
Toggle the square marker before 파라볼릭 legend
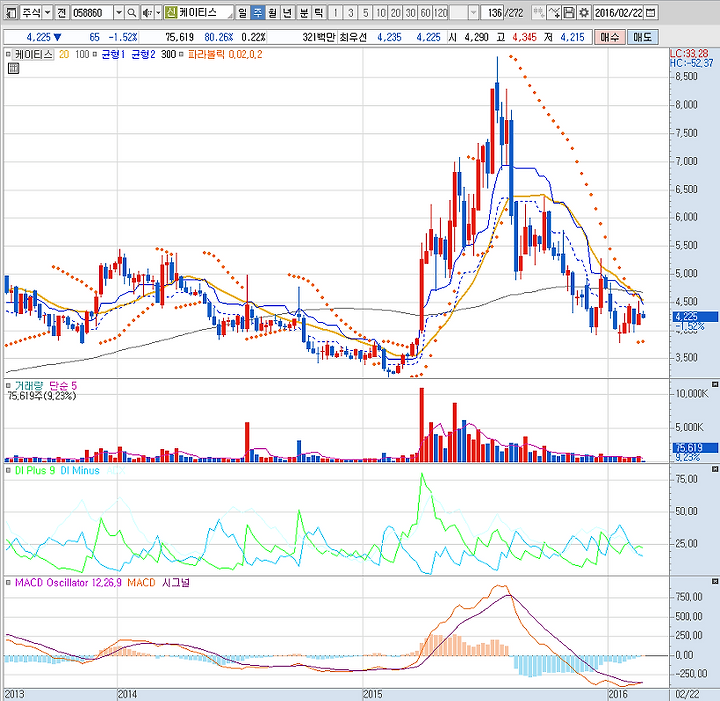[181, 55]
